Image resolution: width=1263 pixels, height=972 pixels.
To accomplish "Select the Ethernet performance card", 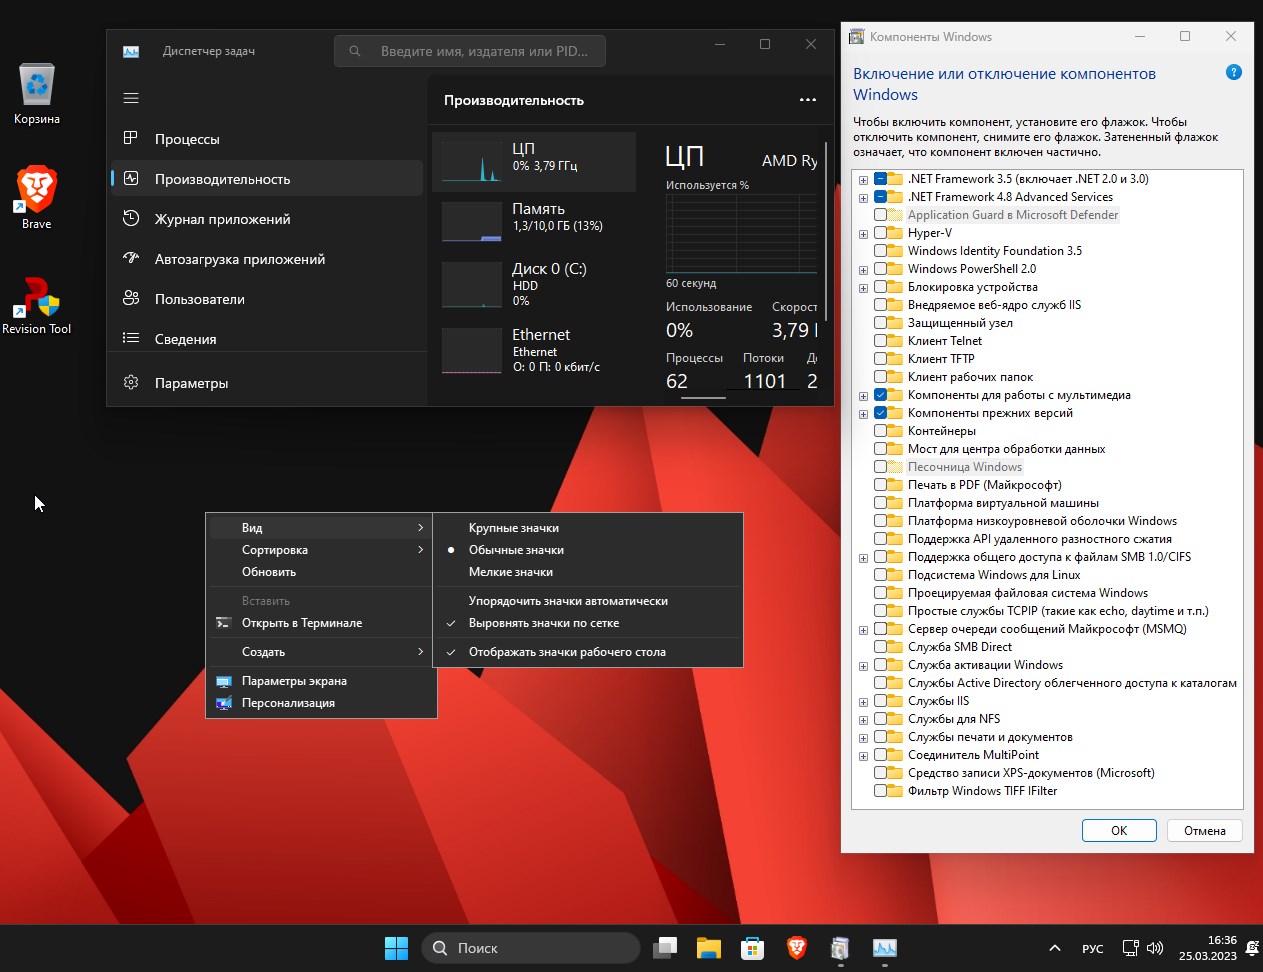I will [x=534, y=350].
